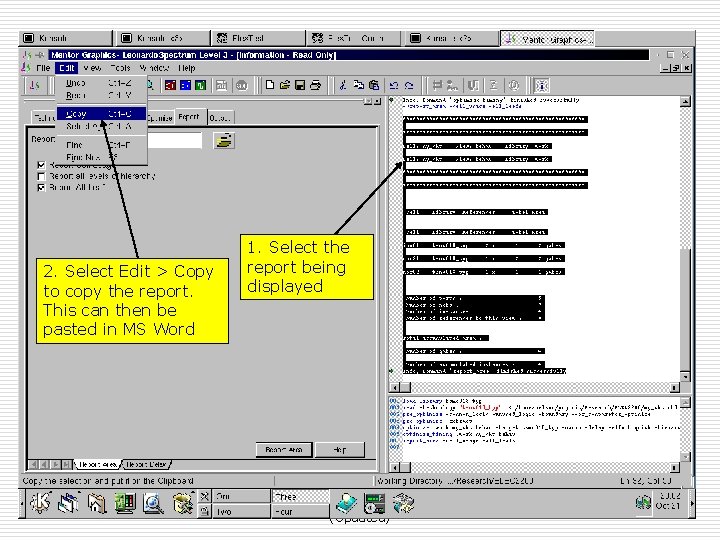
Task: Select the Report Delay bottom sheet tab
Action: click(146, 465)
